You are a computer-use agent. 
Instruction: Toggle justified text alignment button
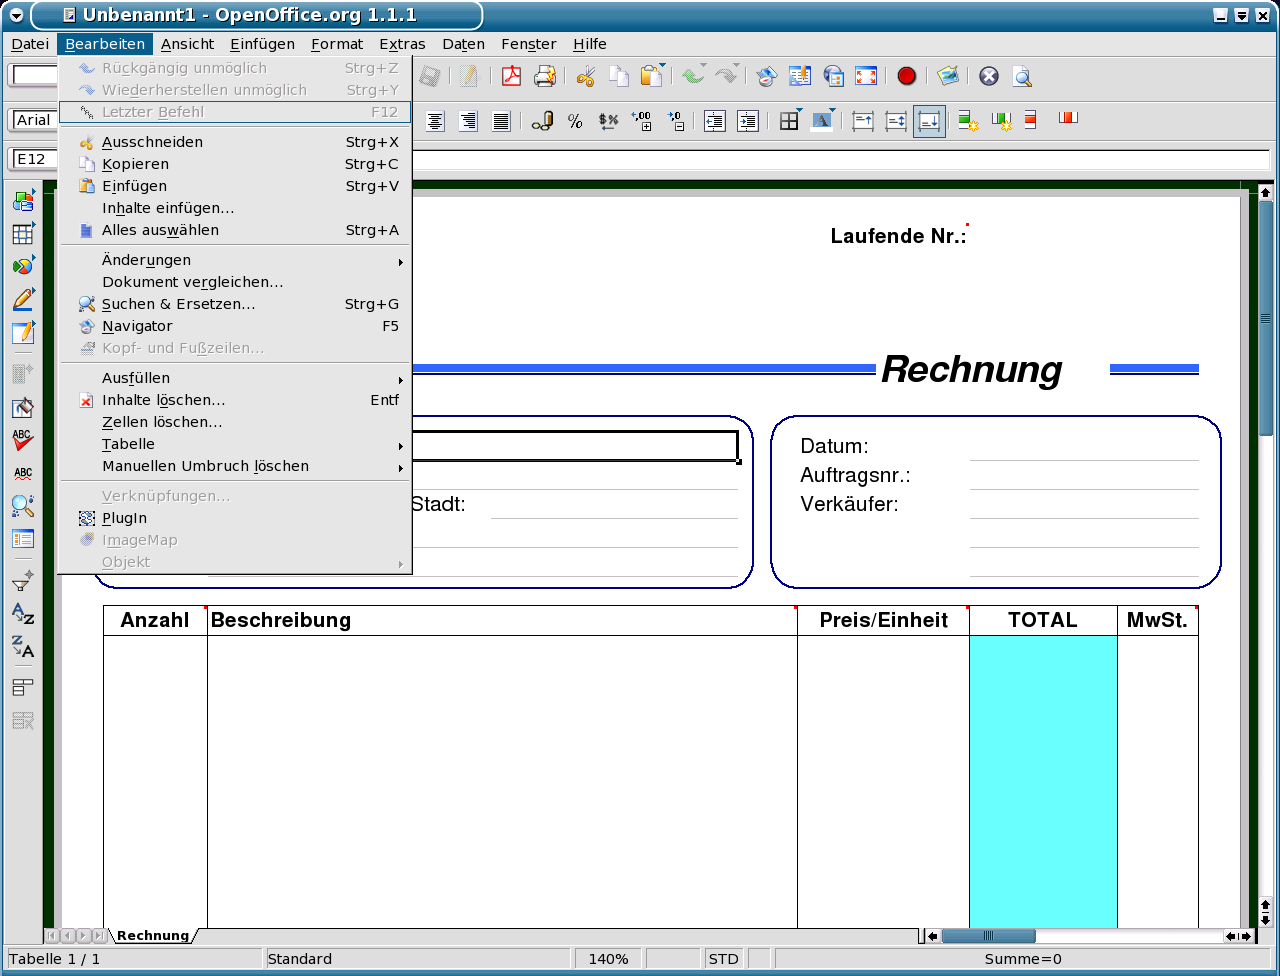coord(502,121)
